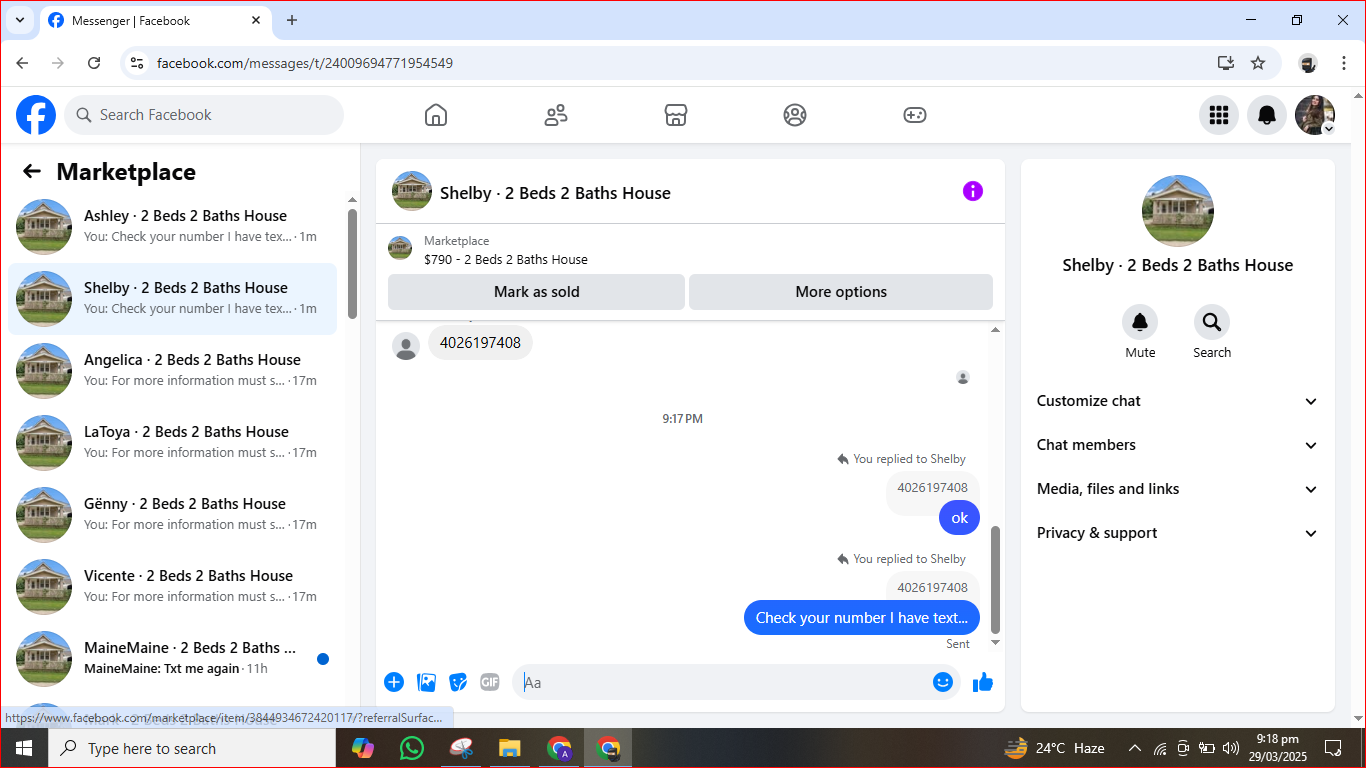Open the emoji picker

(x=942, y=682)
